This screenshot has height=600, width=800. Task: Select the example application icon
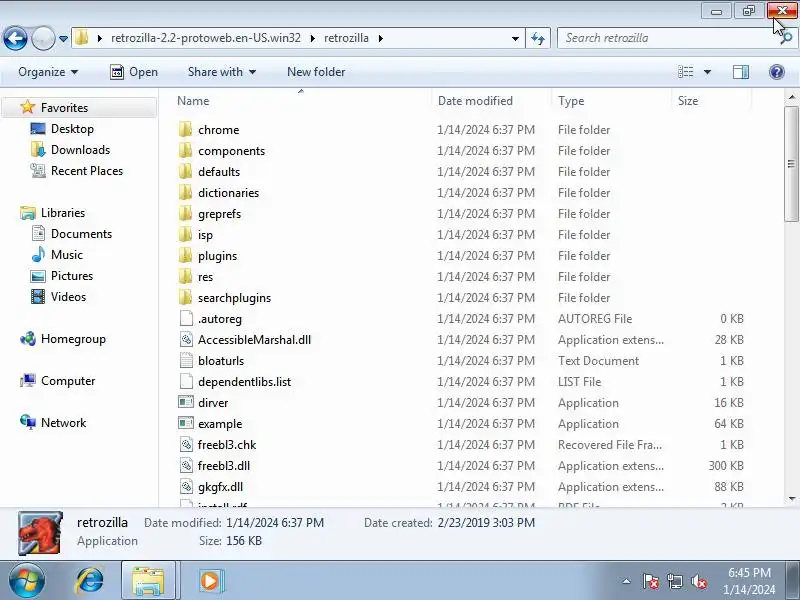[186, 423]
